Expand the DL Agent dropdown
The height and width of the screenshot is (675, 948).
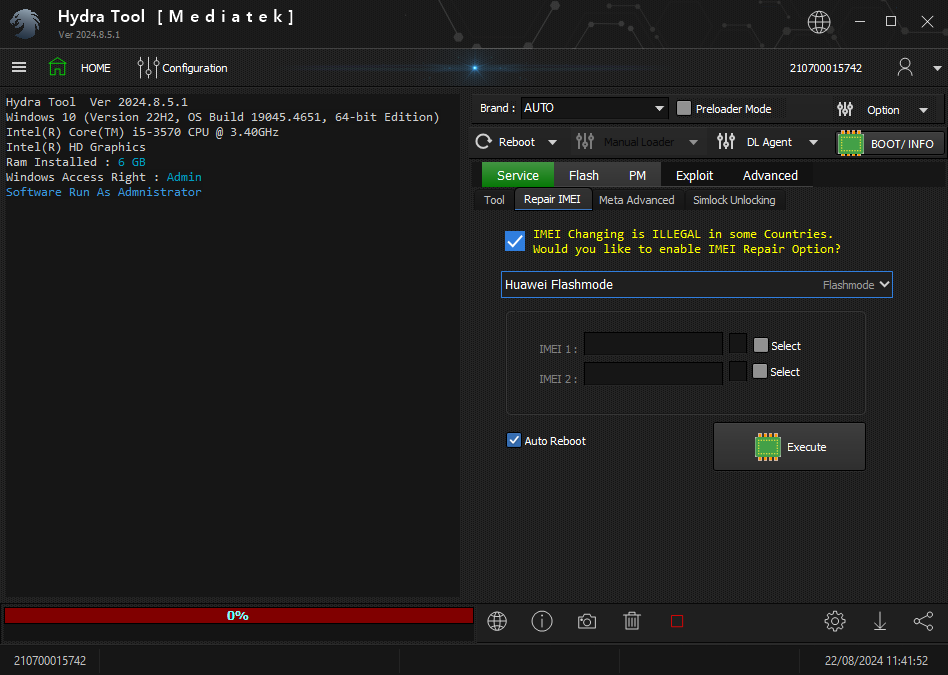[x=813, y=142]
